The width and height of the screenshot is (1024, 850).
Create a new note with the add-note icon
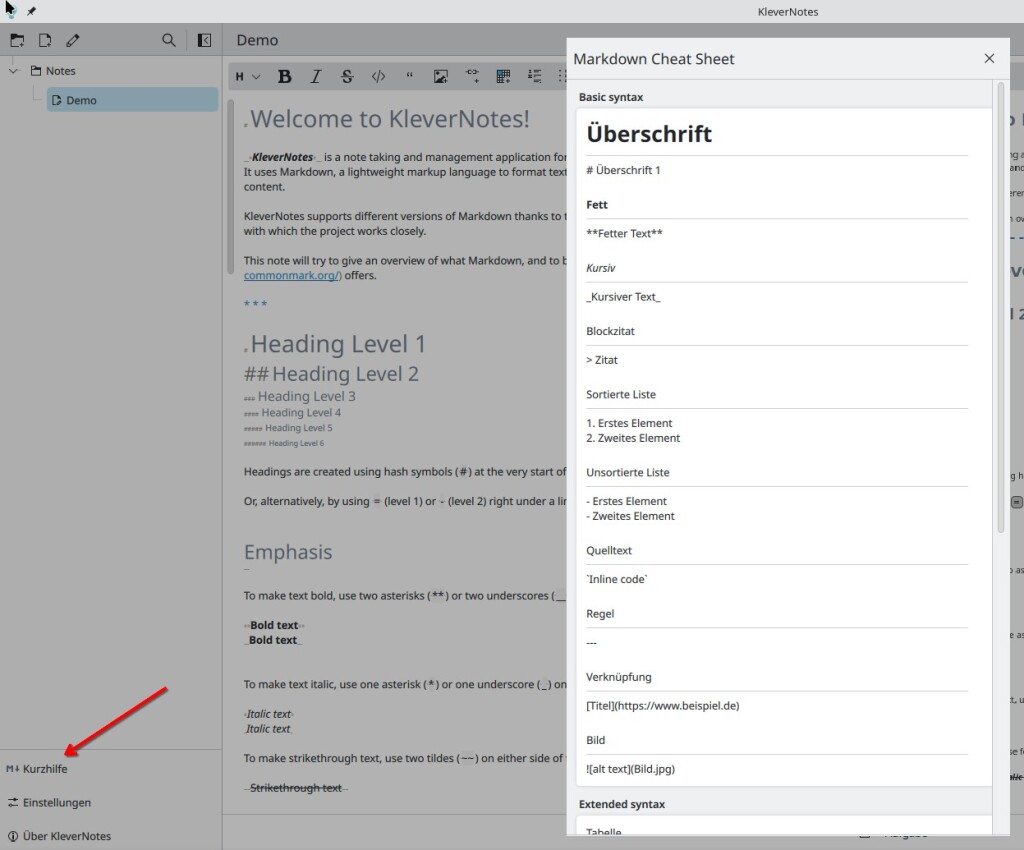45,40
